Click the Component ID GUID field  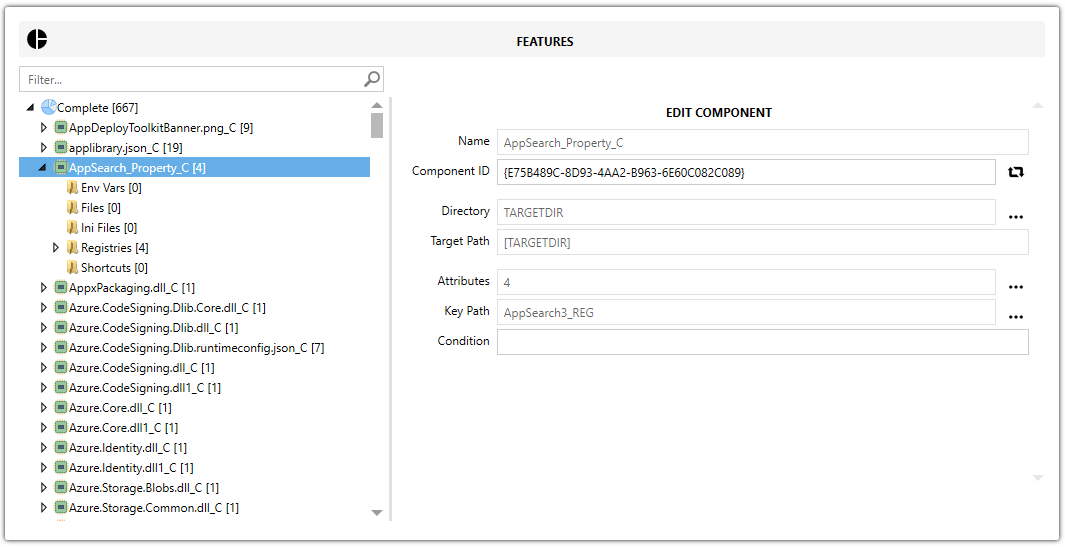(746, 173)
